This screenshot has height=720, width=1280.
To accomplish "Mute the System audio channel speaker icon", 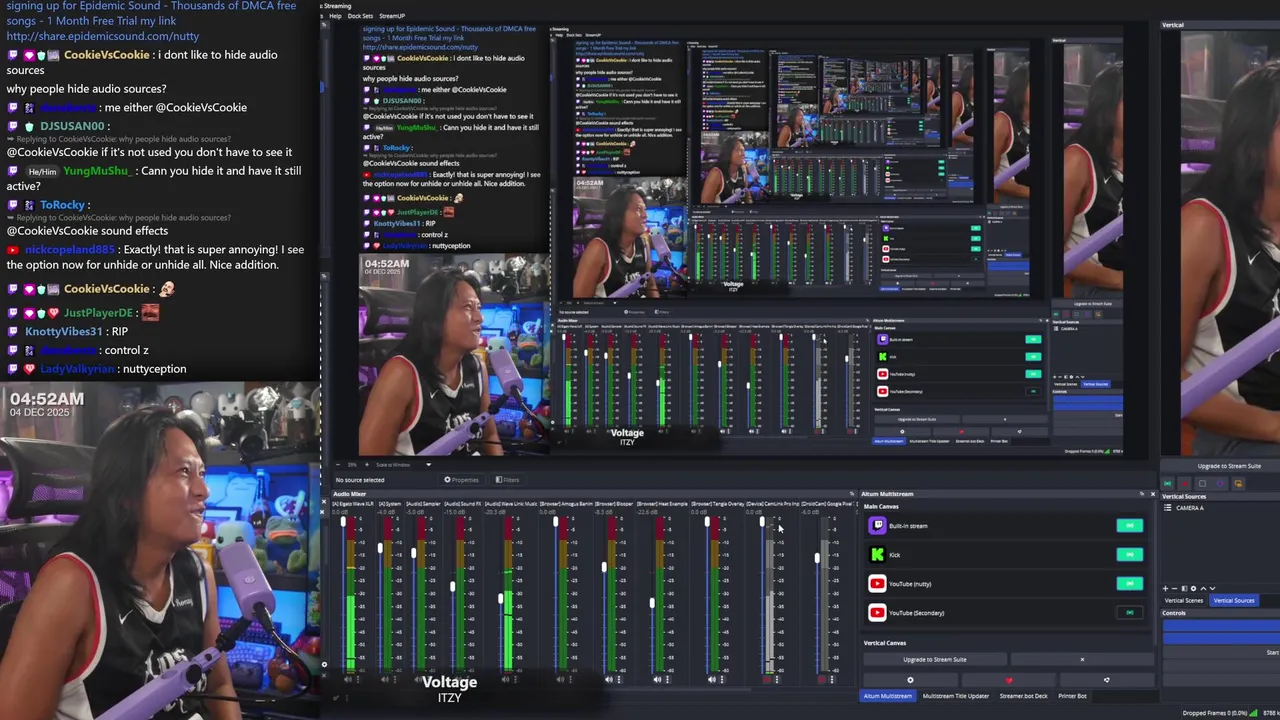I will (385, 679).
